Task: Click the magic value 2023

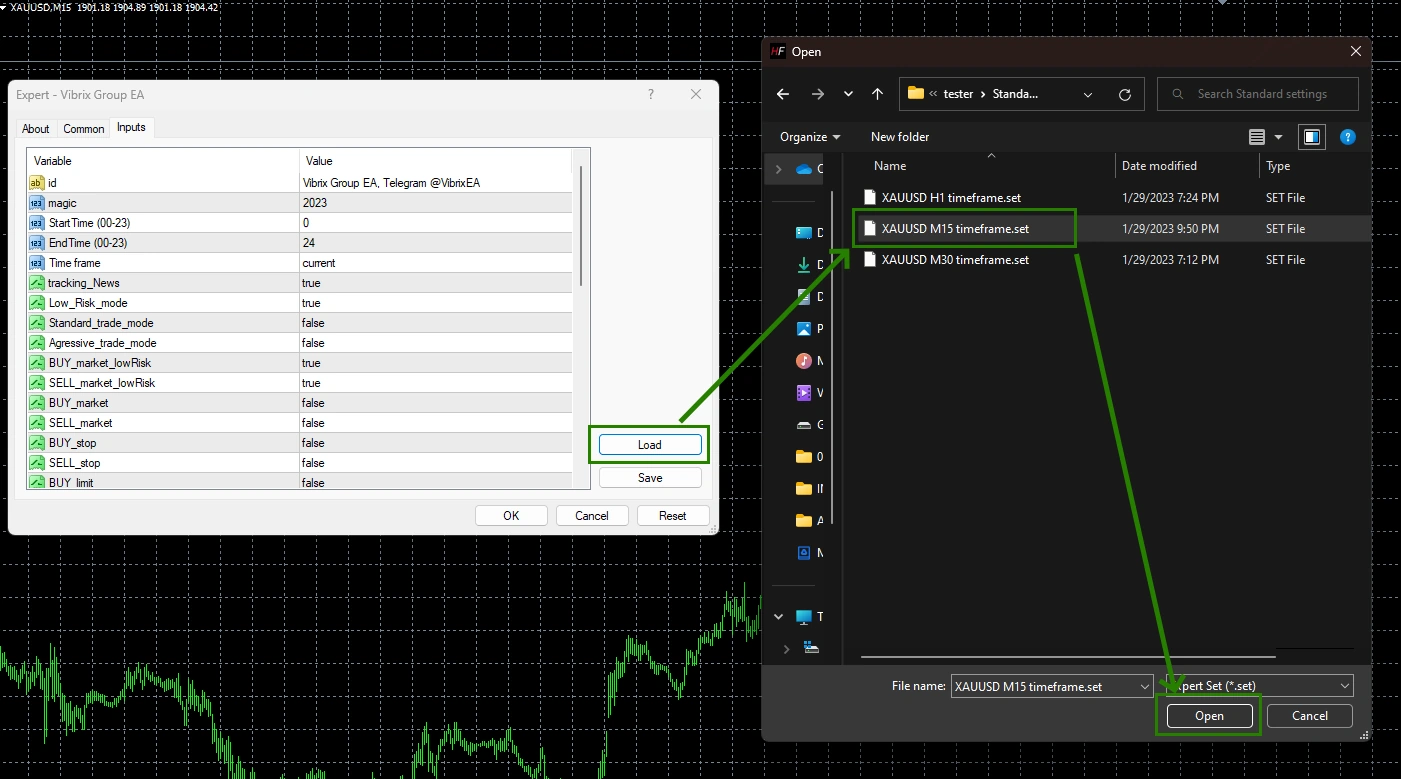Action: point(315,203)
